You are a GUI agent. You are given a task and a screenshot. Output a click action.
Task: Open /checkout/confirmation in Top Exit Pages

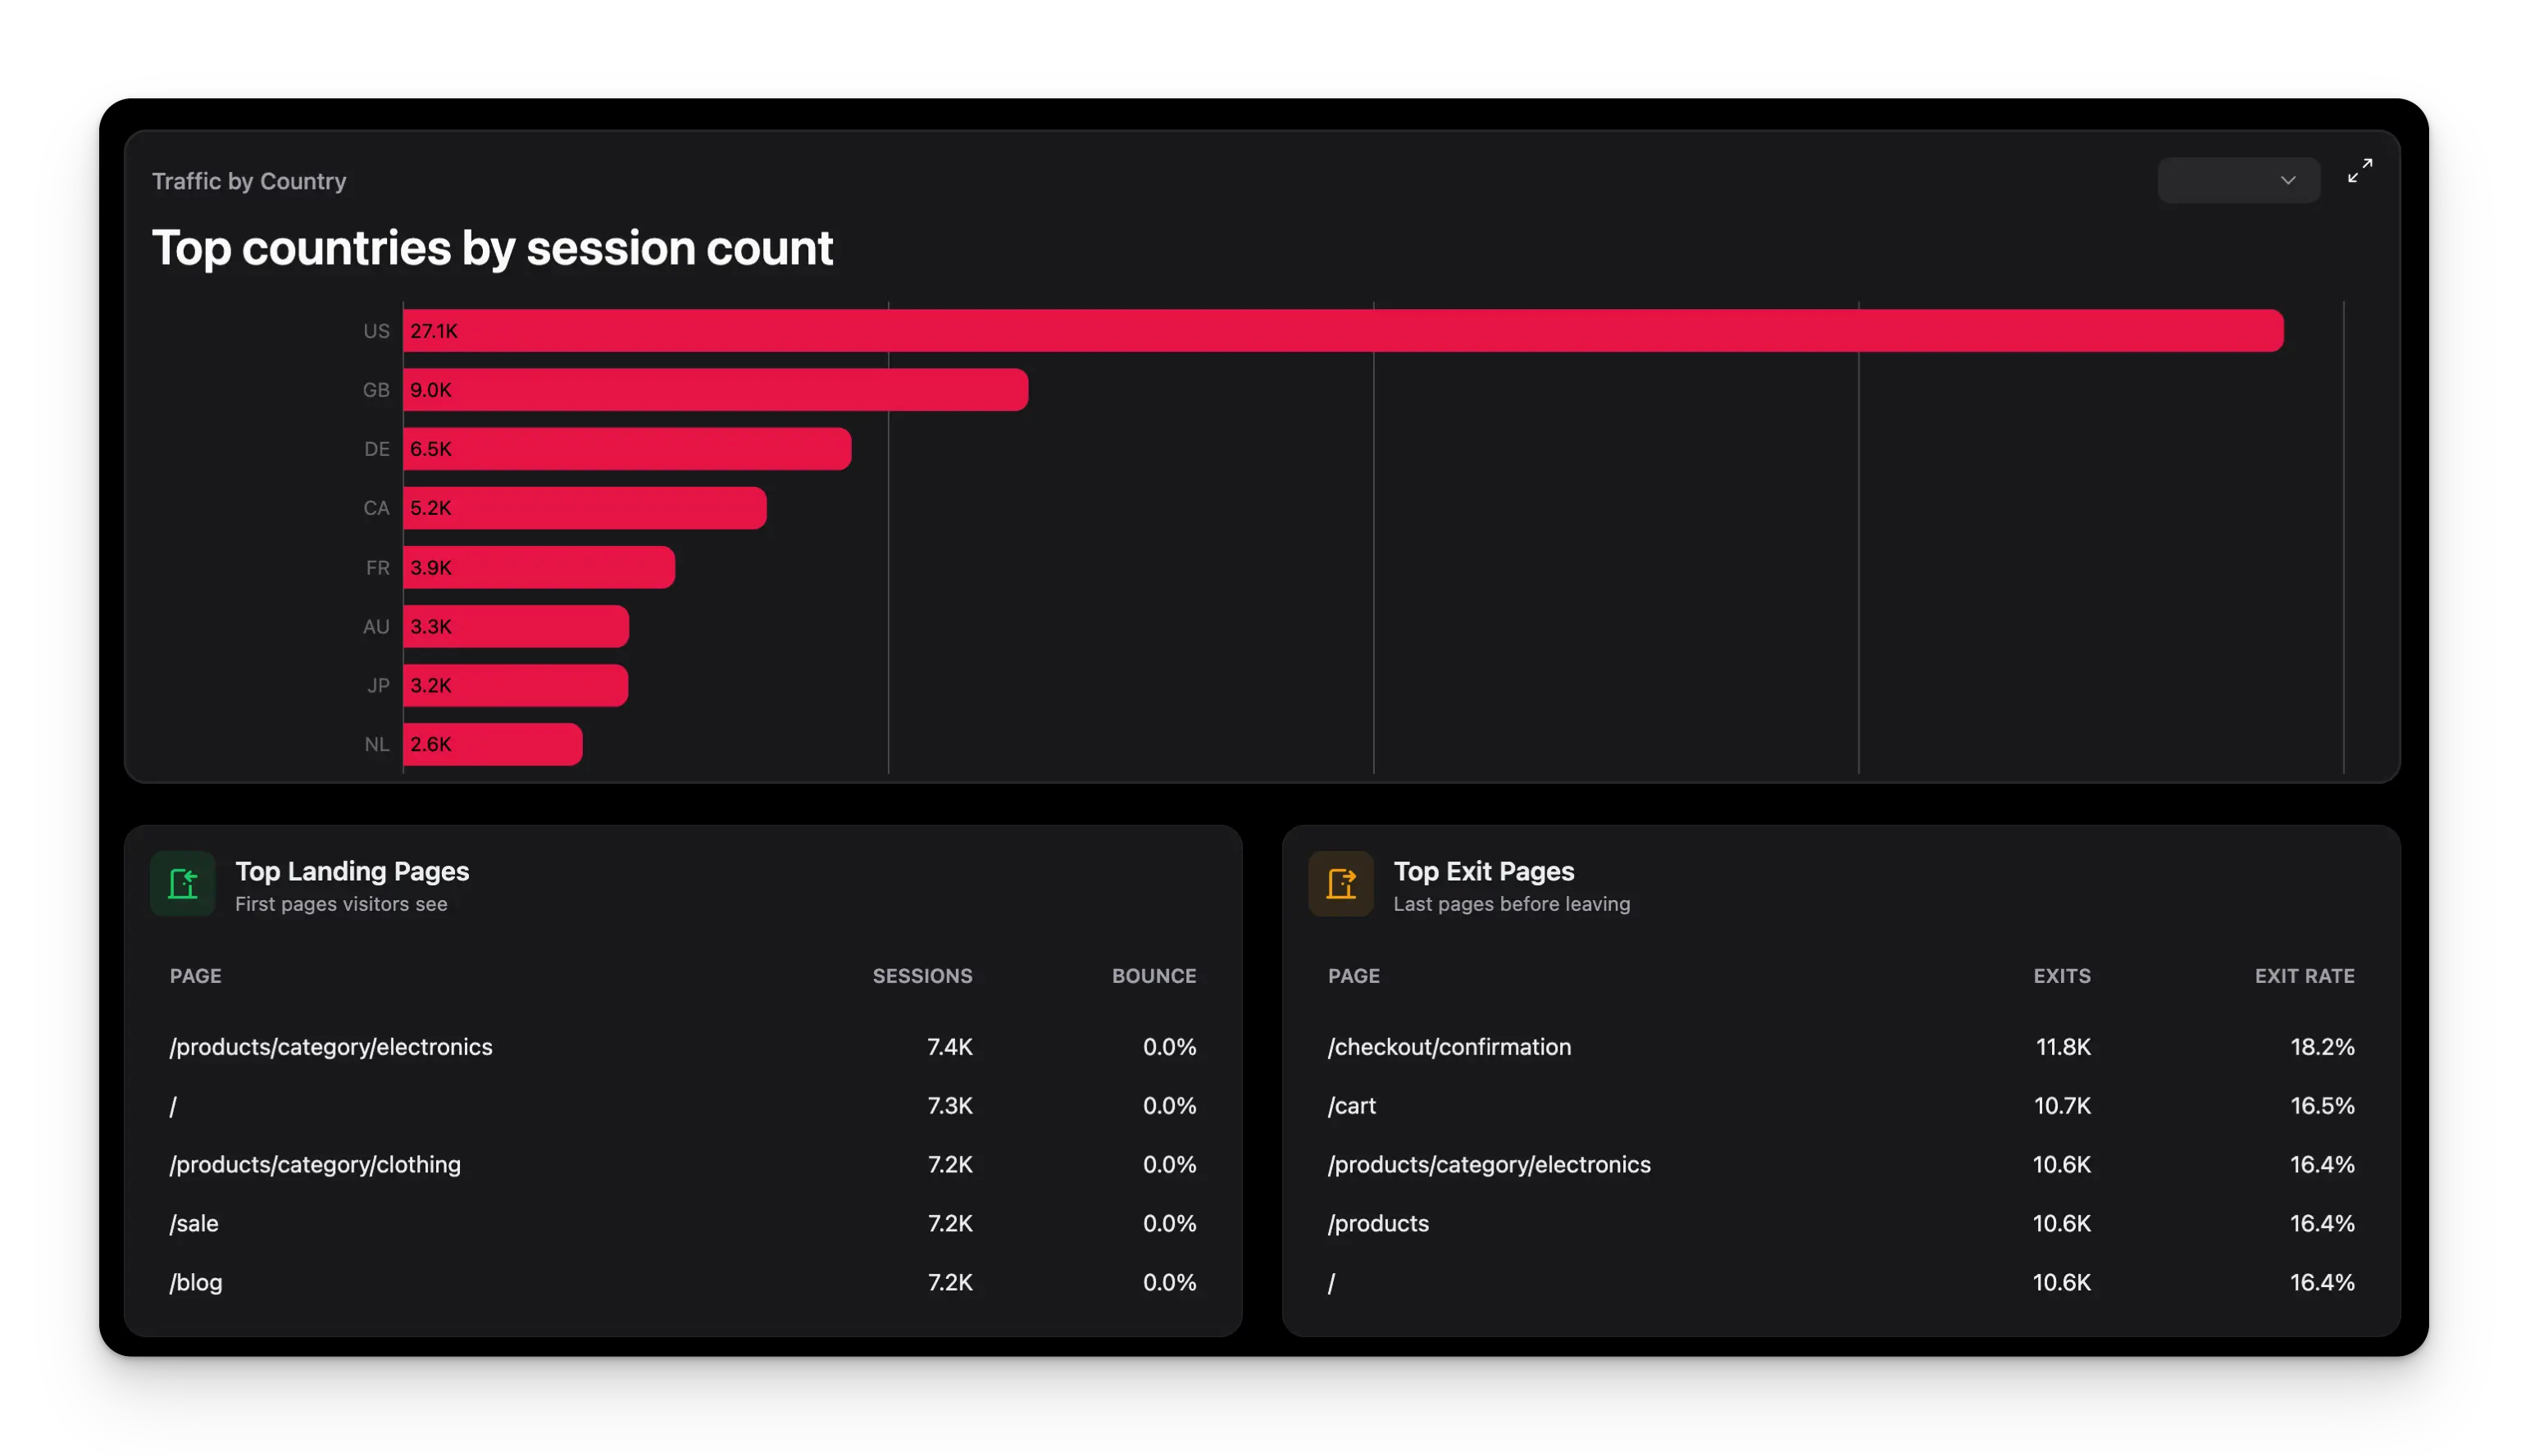(x=1449, y=1047)
